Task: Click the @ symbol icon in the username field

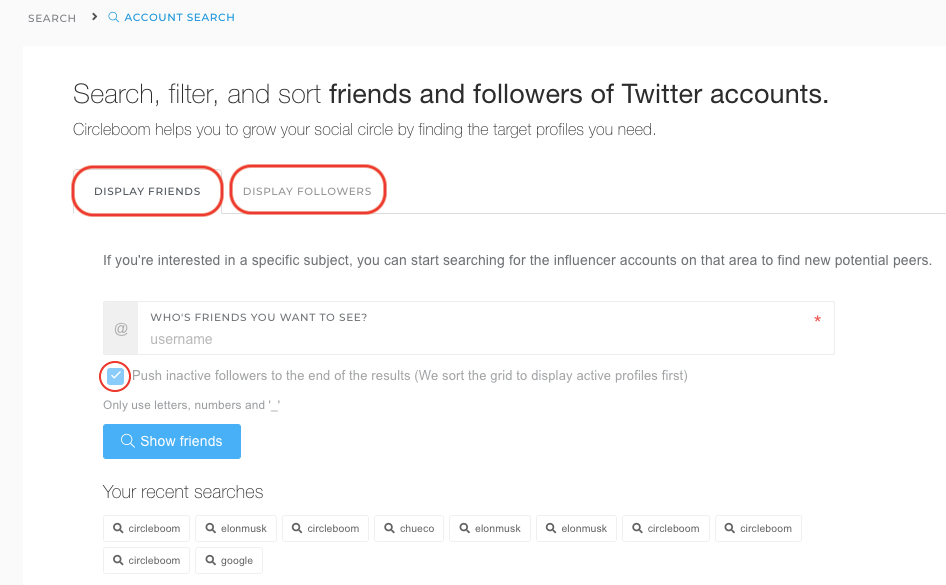Action: [121, 328]
